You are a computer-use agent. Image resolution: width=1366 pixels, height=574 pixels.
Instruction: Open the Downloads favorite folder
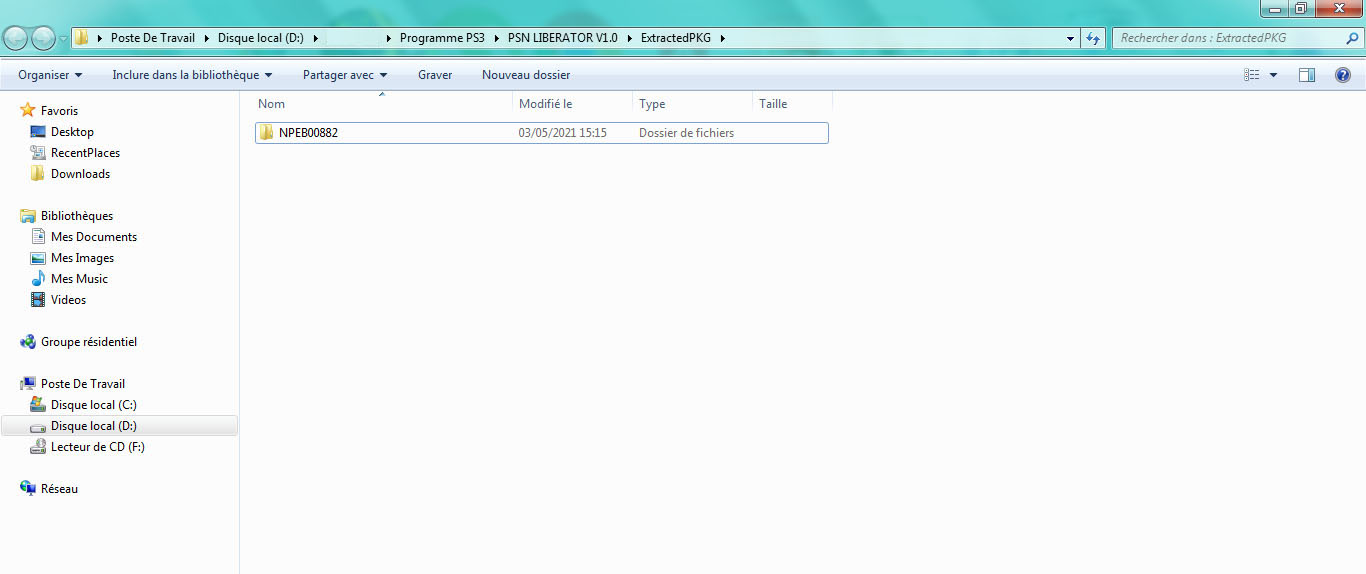[80, 174]
